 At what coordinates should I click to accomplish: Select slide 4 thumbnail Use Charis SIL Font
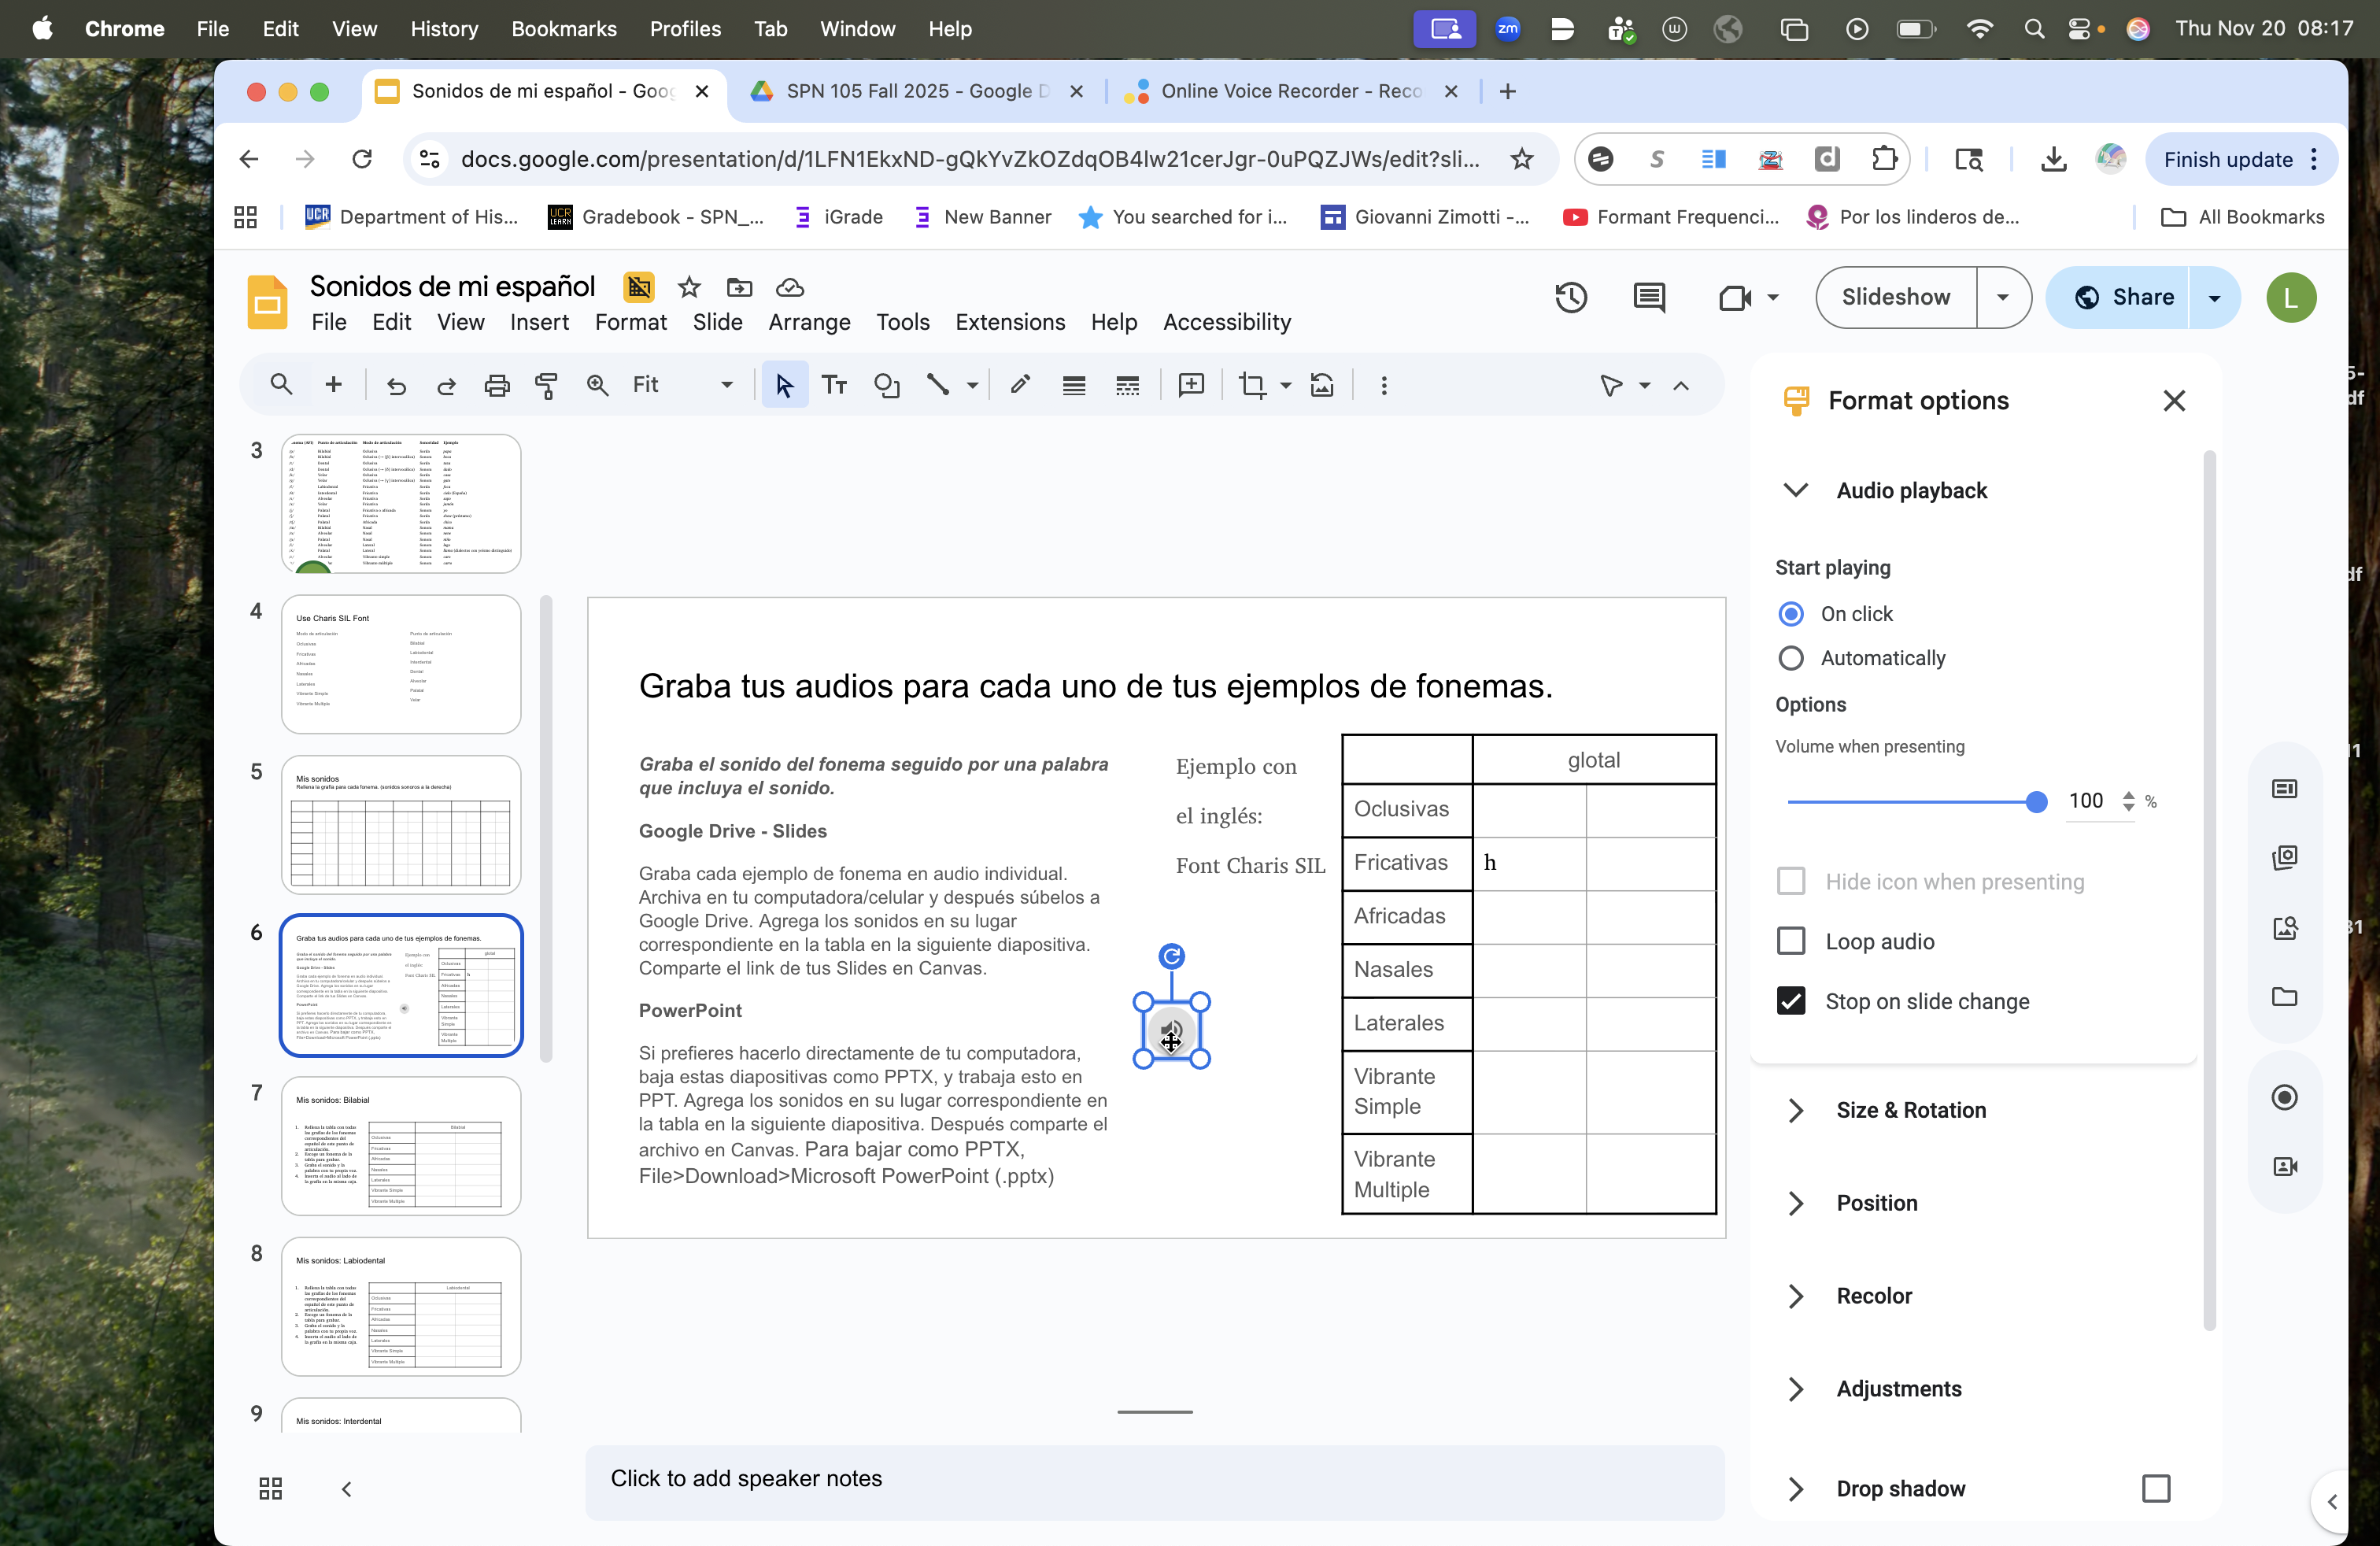coord(401,664)
